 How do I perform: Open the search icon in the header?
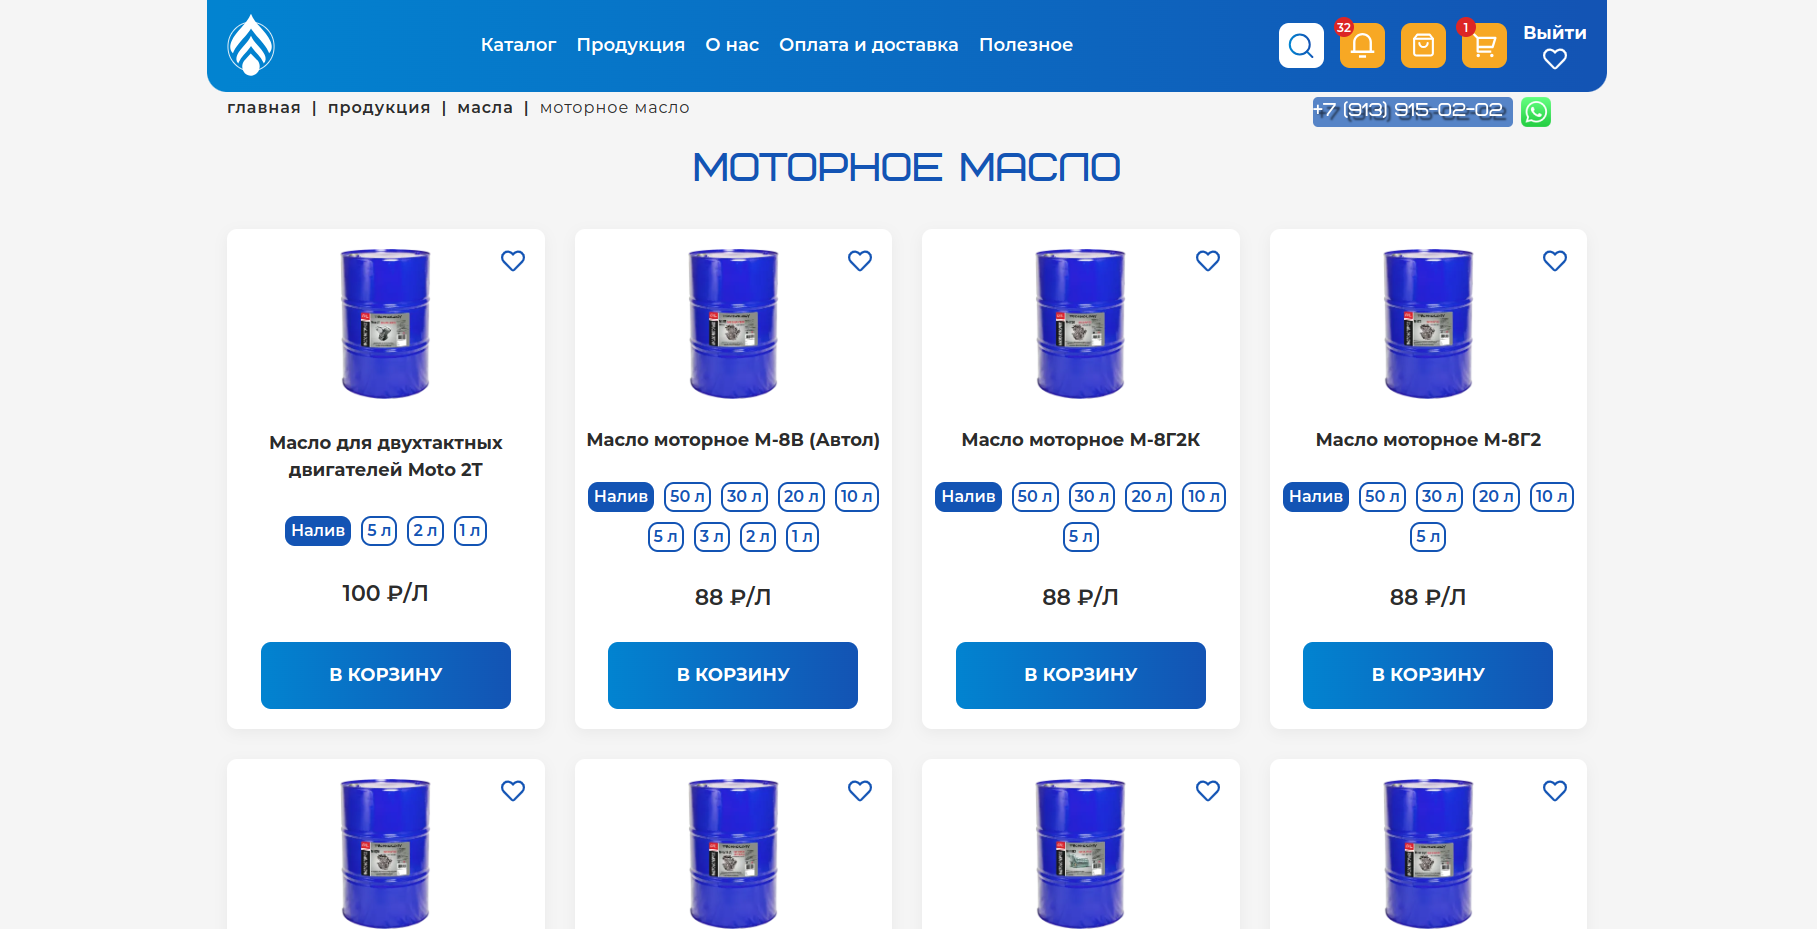1301,45
